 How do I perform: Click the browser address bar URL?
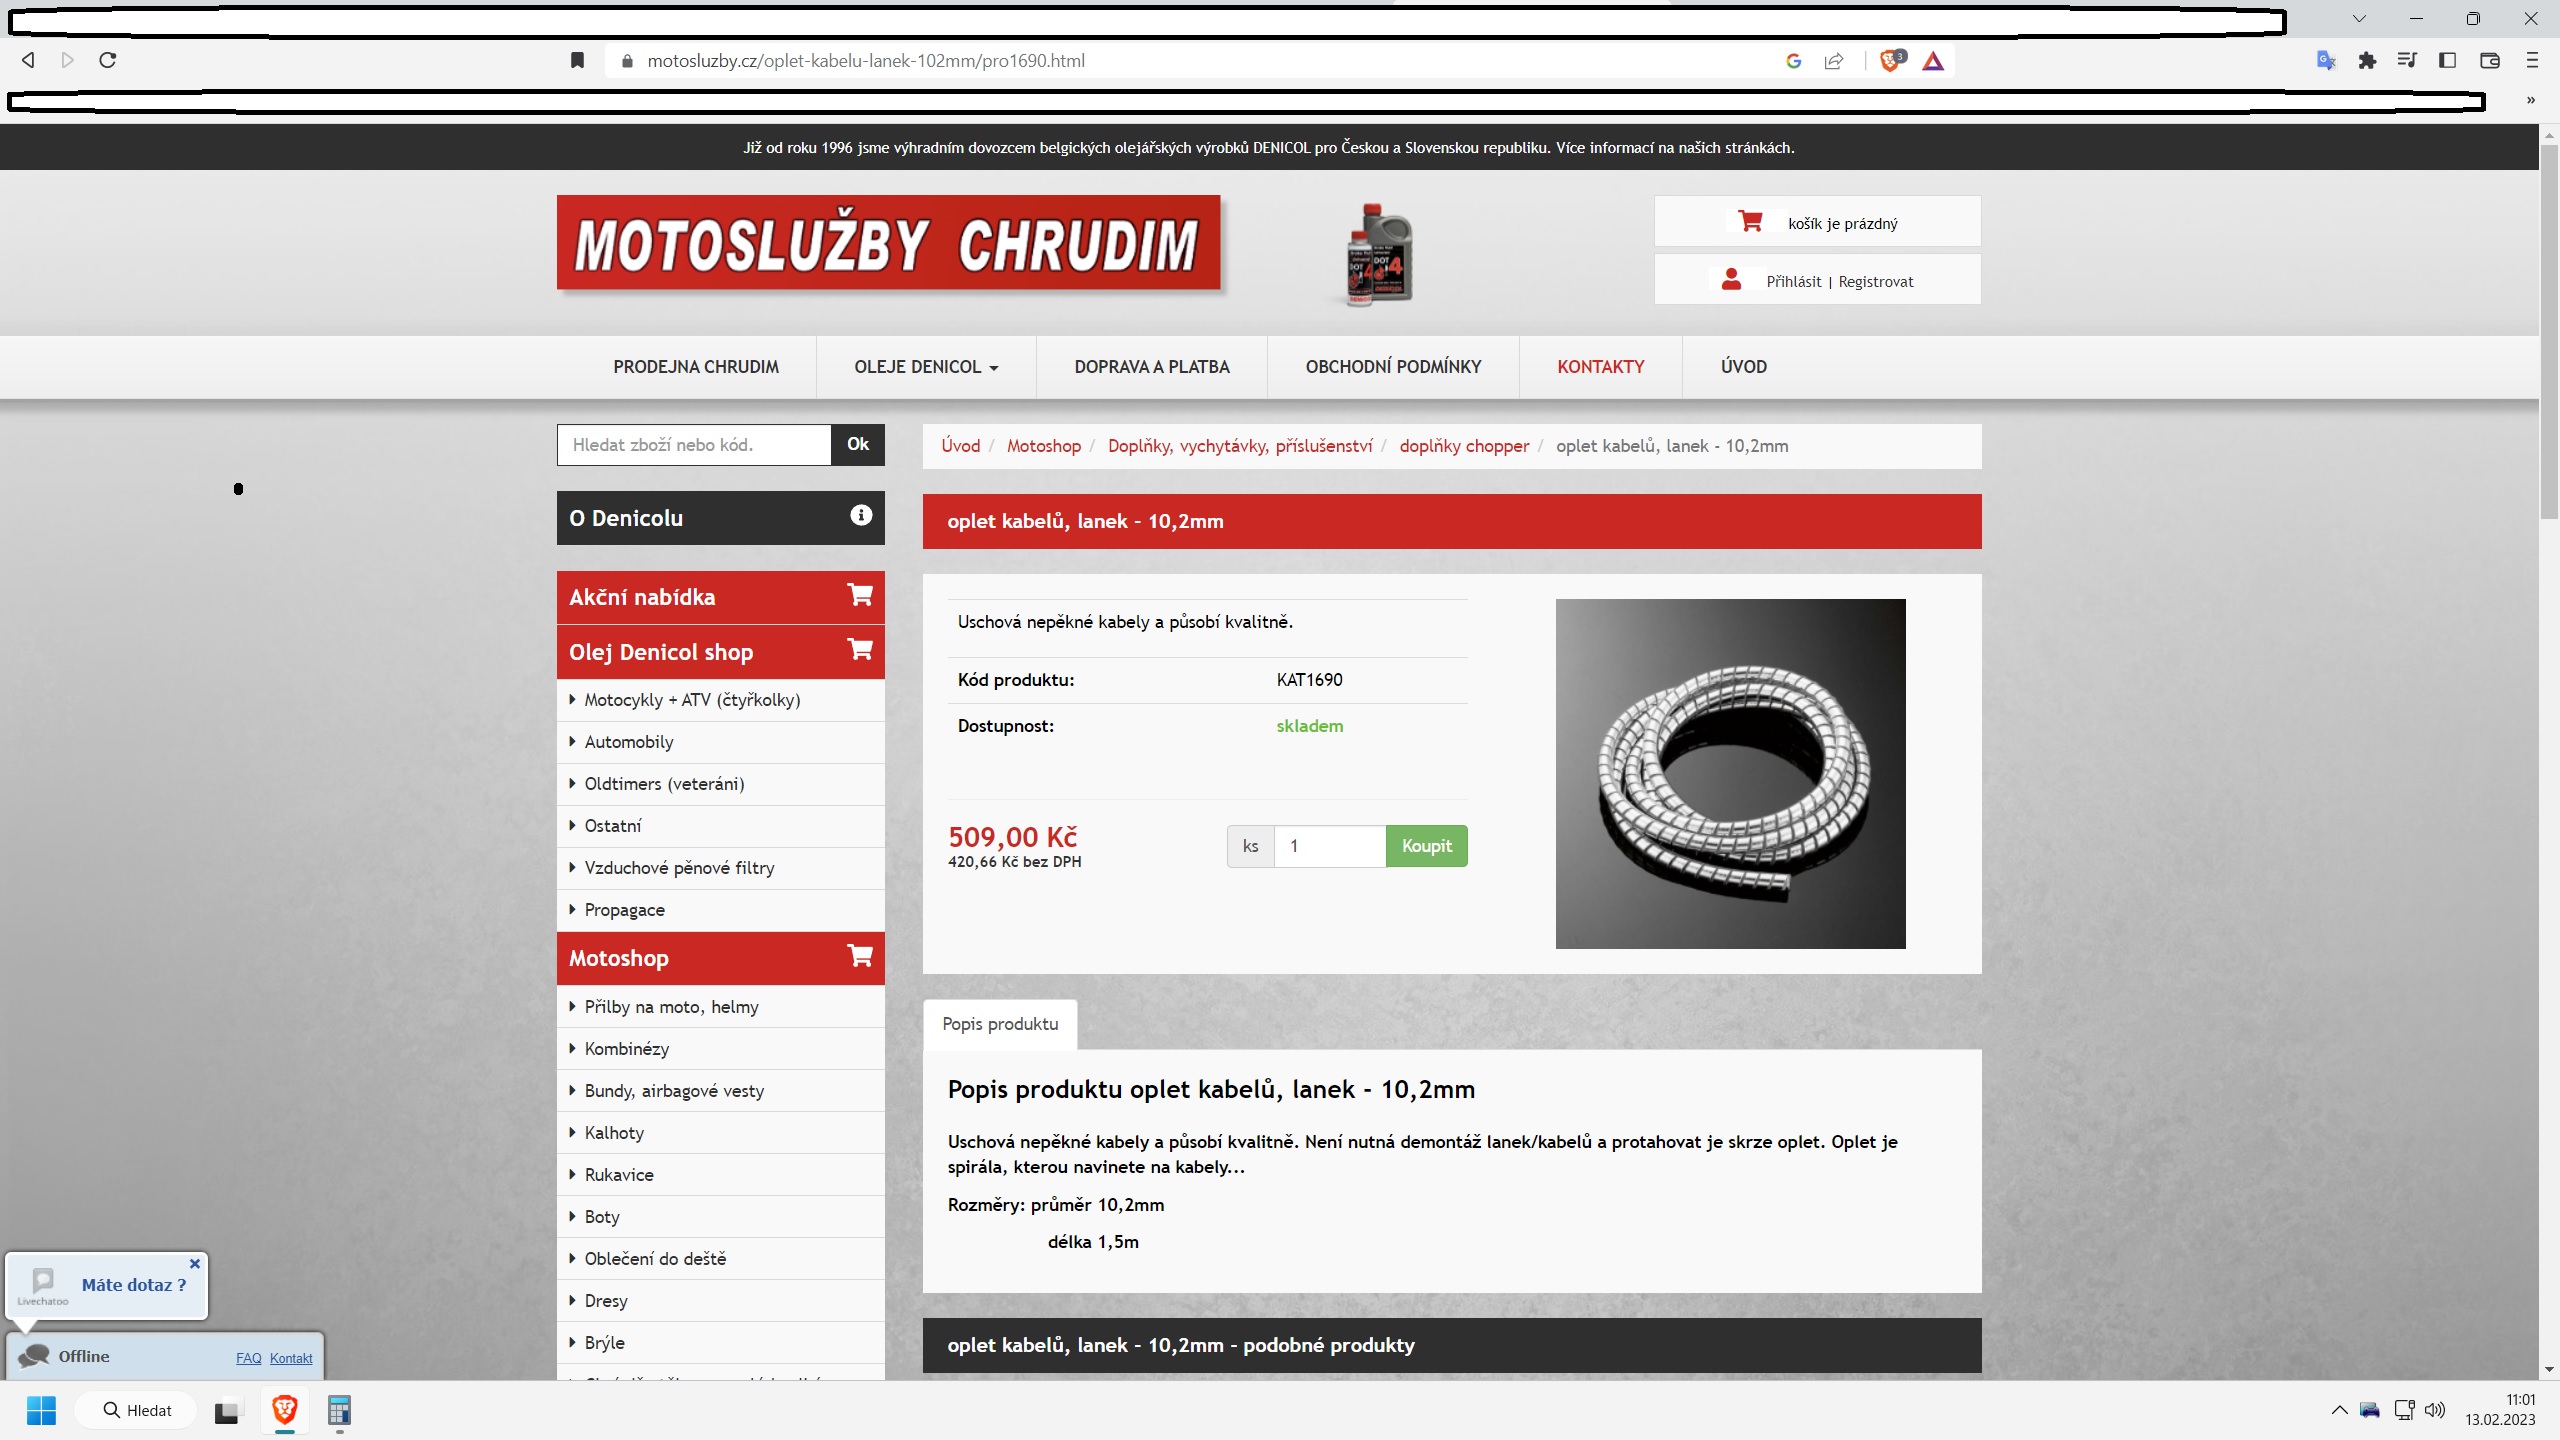tap(865, 61)
